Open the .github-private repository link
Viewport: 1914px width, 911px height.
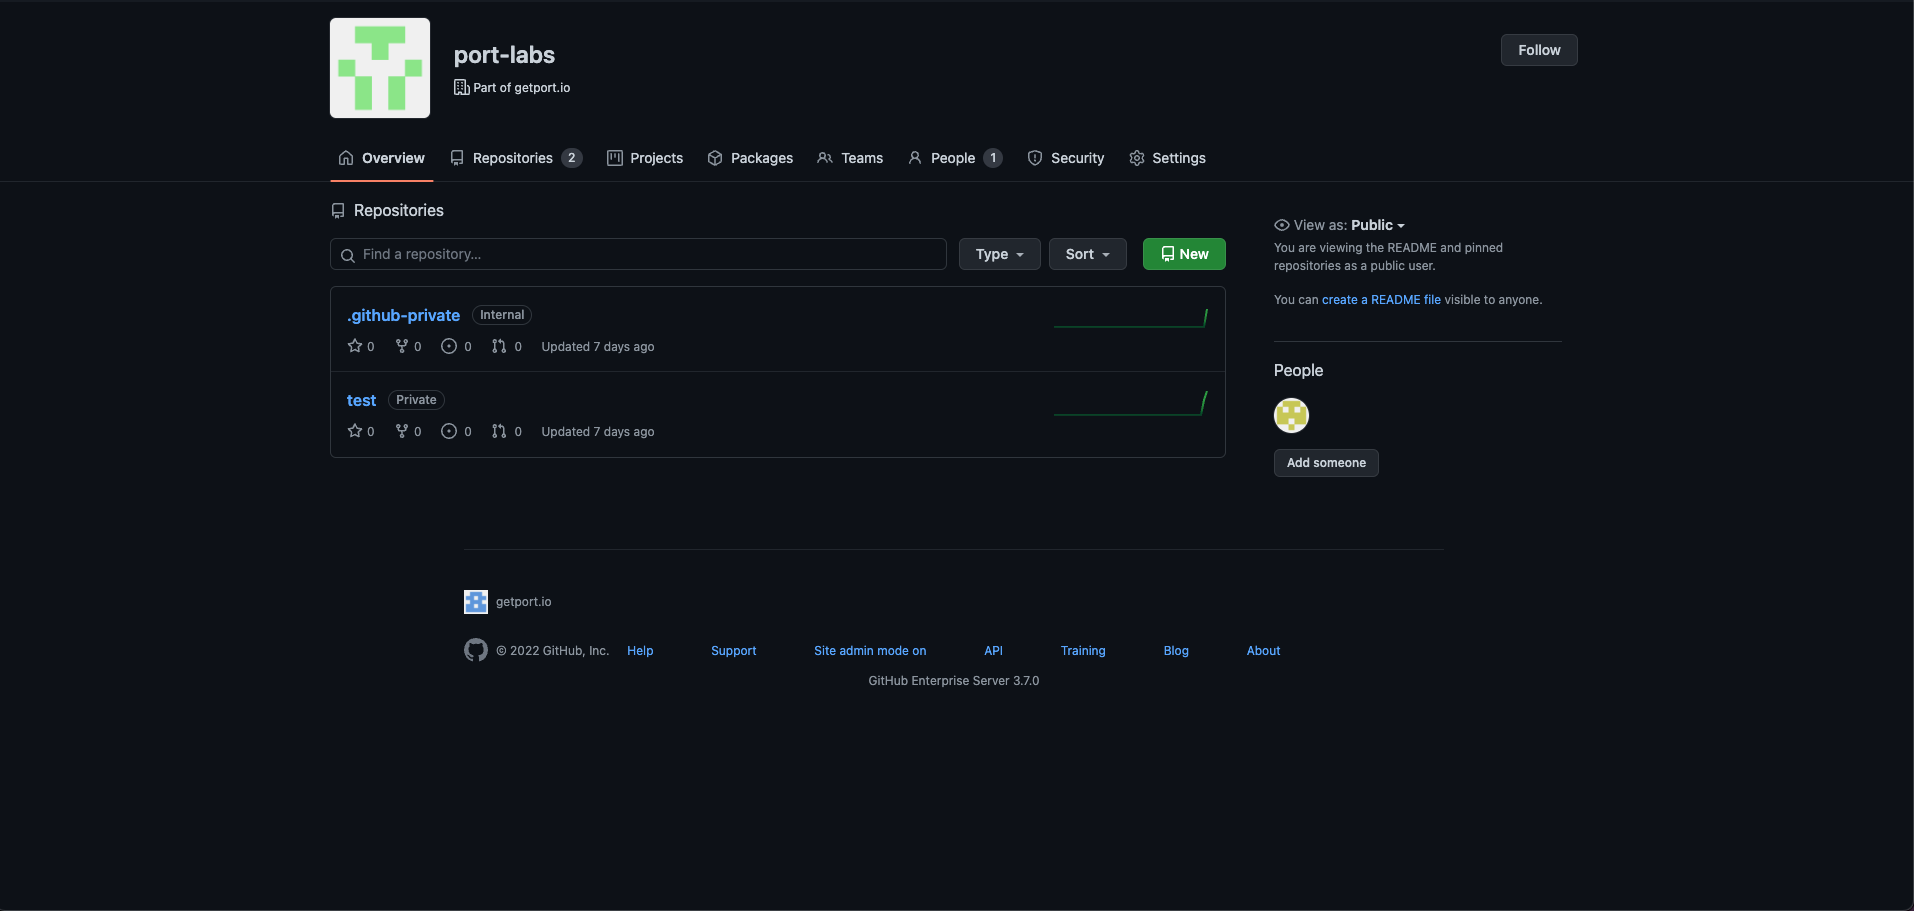(x=403, y=315)
